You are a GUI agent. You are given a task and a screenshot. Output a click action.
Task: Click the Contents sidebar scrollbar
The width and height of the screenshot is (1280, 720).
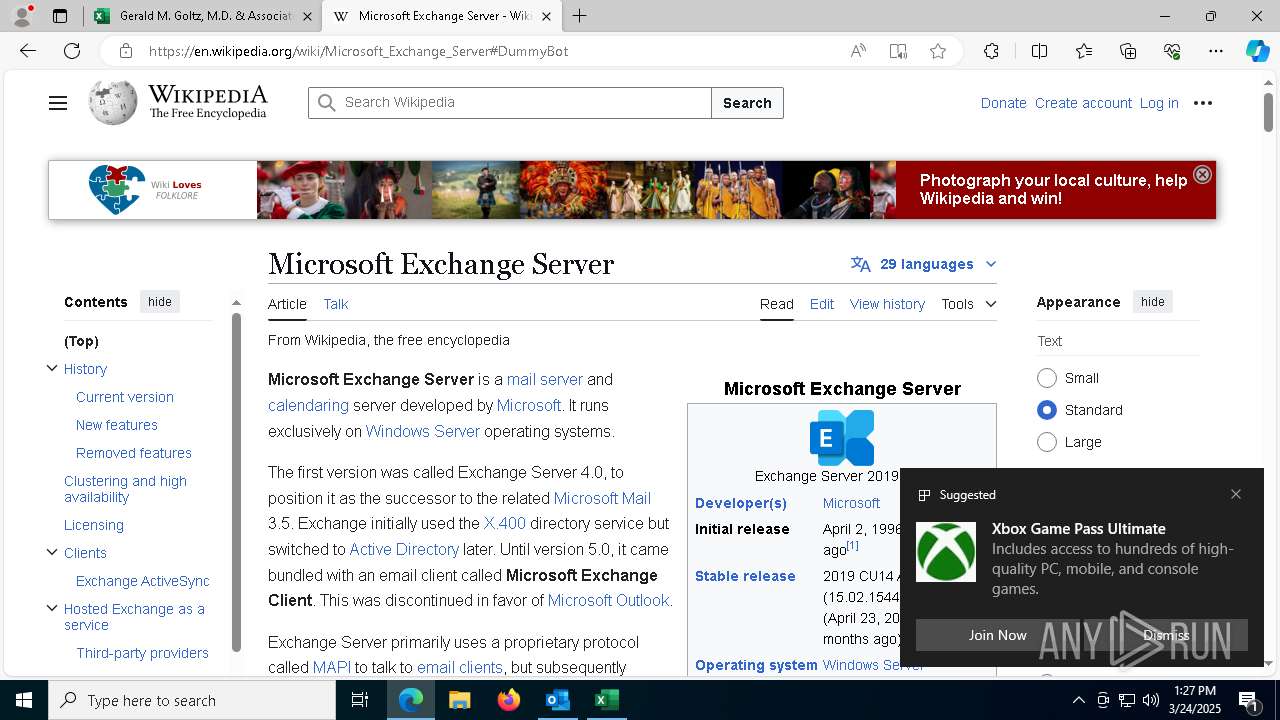(x=236, y=480)
